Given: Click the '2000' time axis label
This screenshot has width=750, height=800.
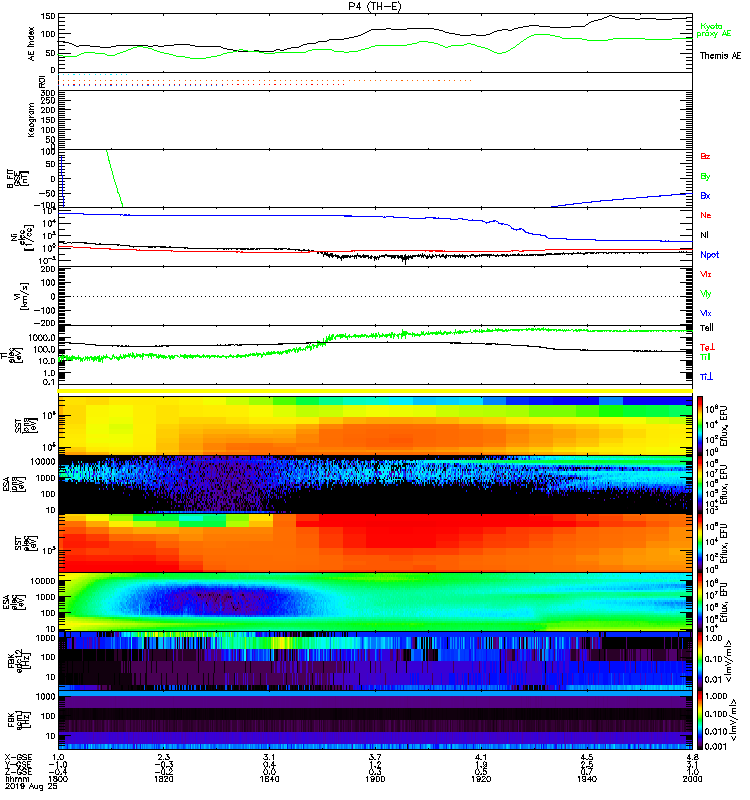Looking at the screenshot, I should click(x=692, y=779).
